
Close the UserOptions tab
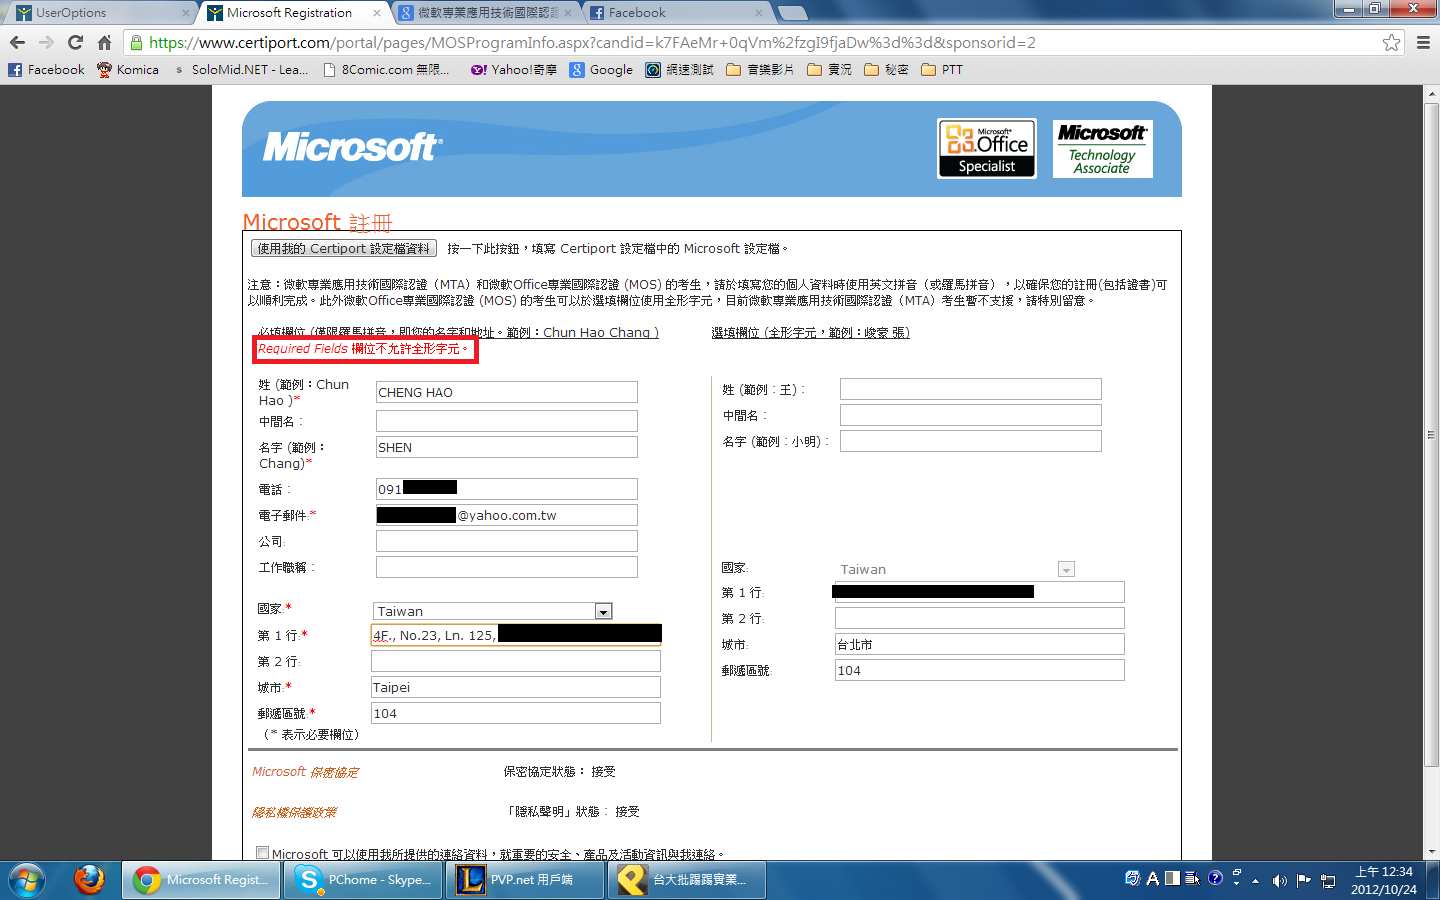186,13
